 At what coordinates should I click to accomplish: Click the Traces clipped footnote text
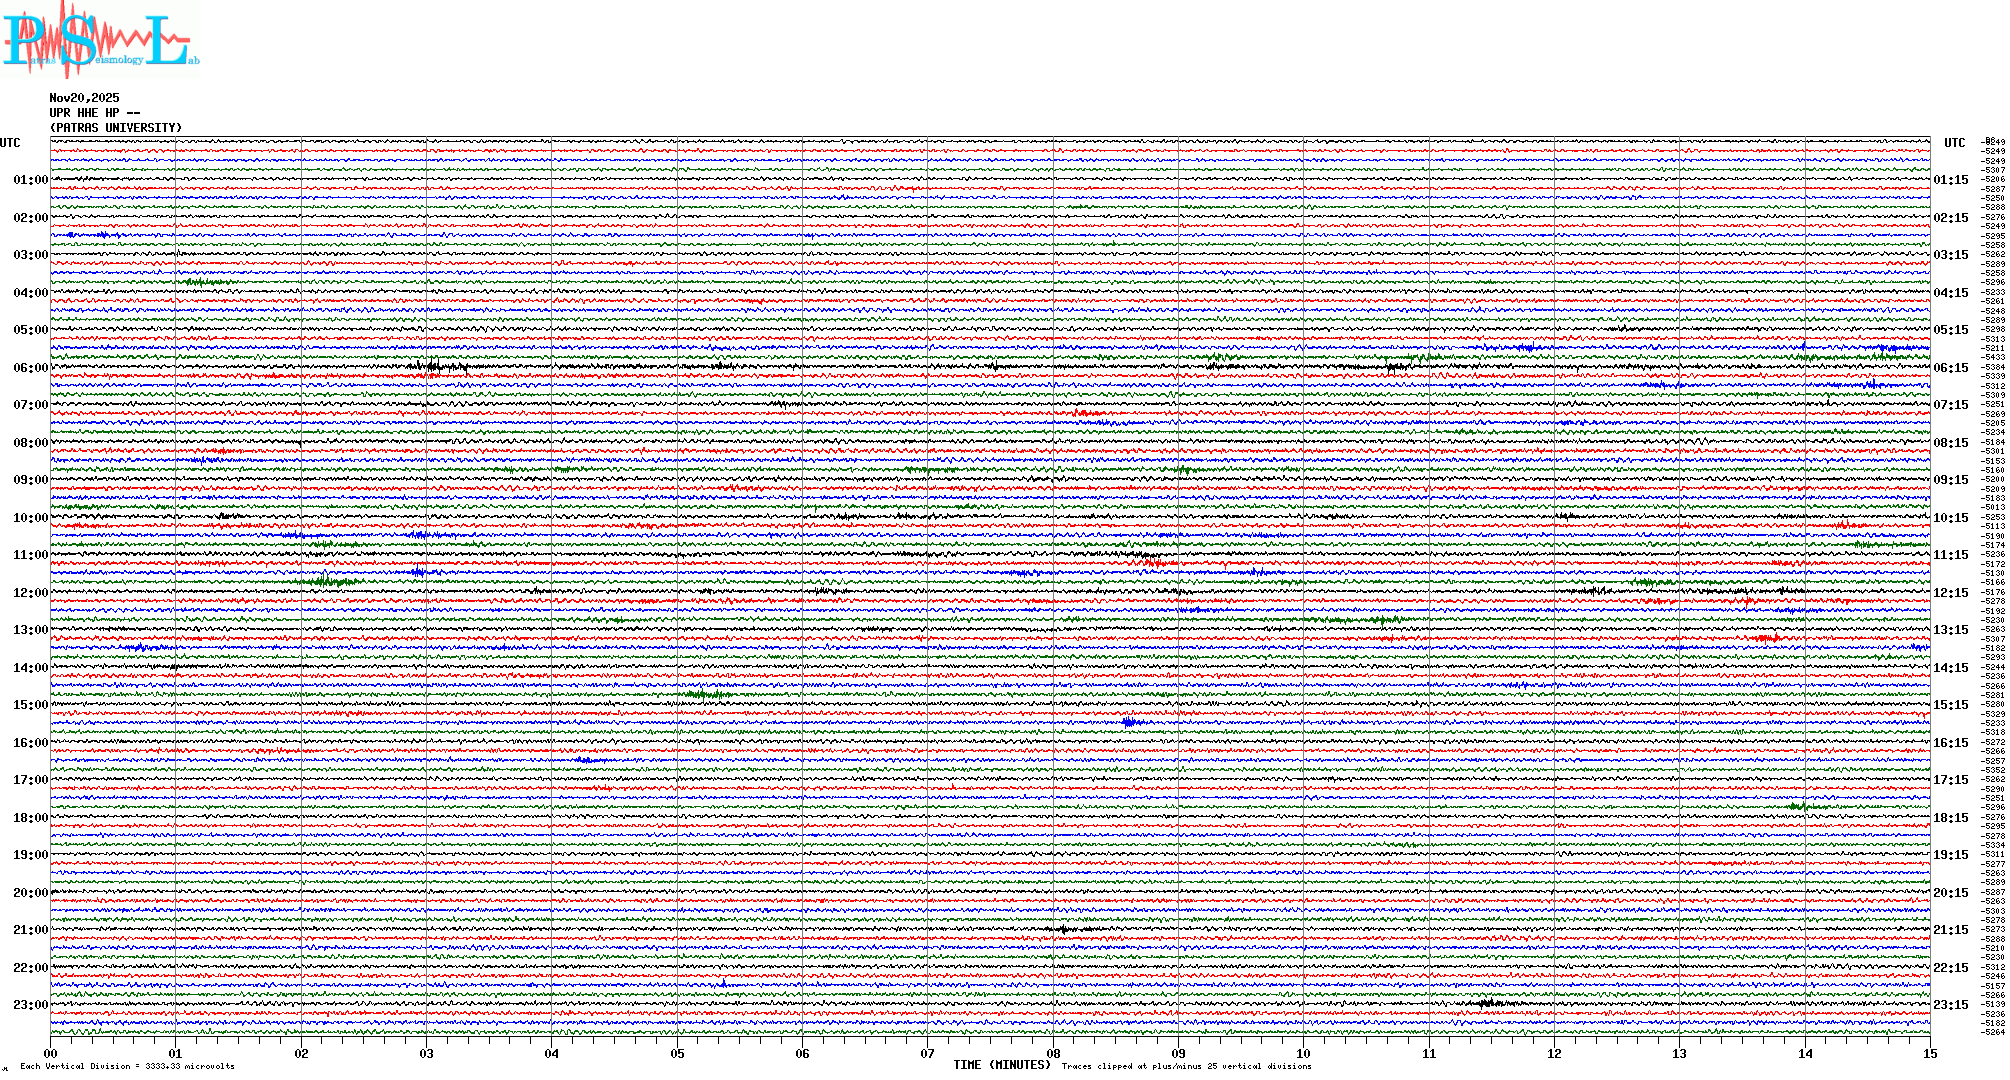point(1186,1067)
